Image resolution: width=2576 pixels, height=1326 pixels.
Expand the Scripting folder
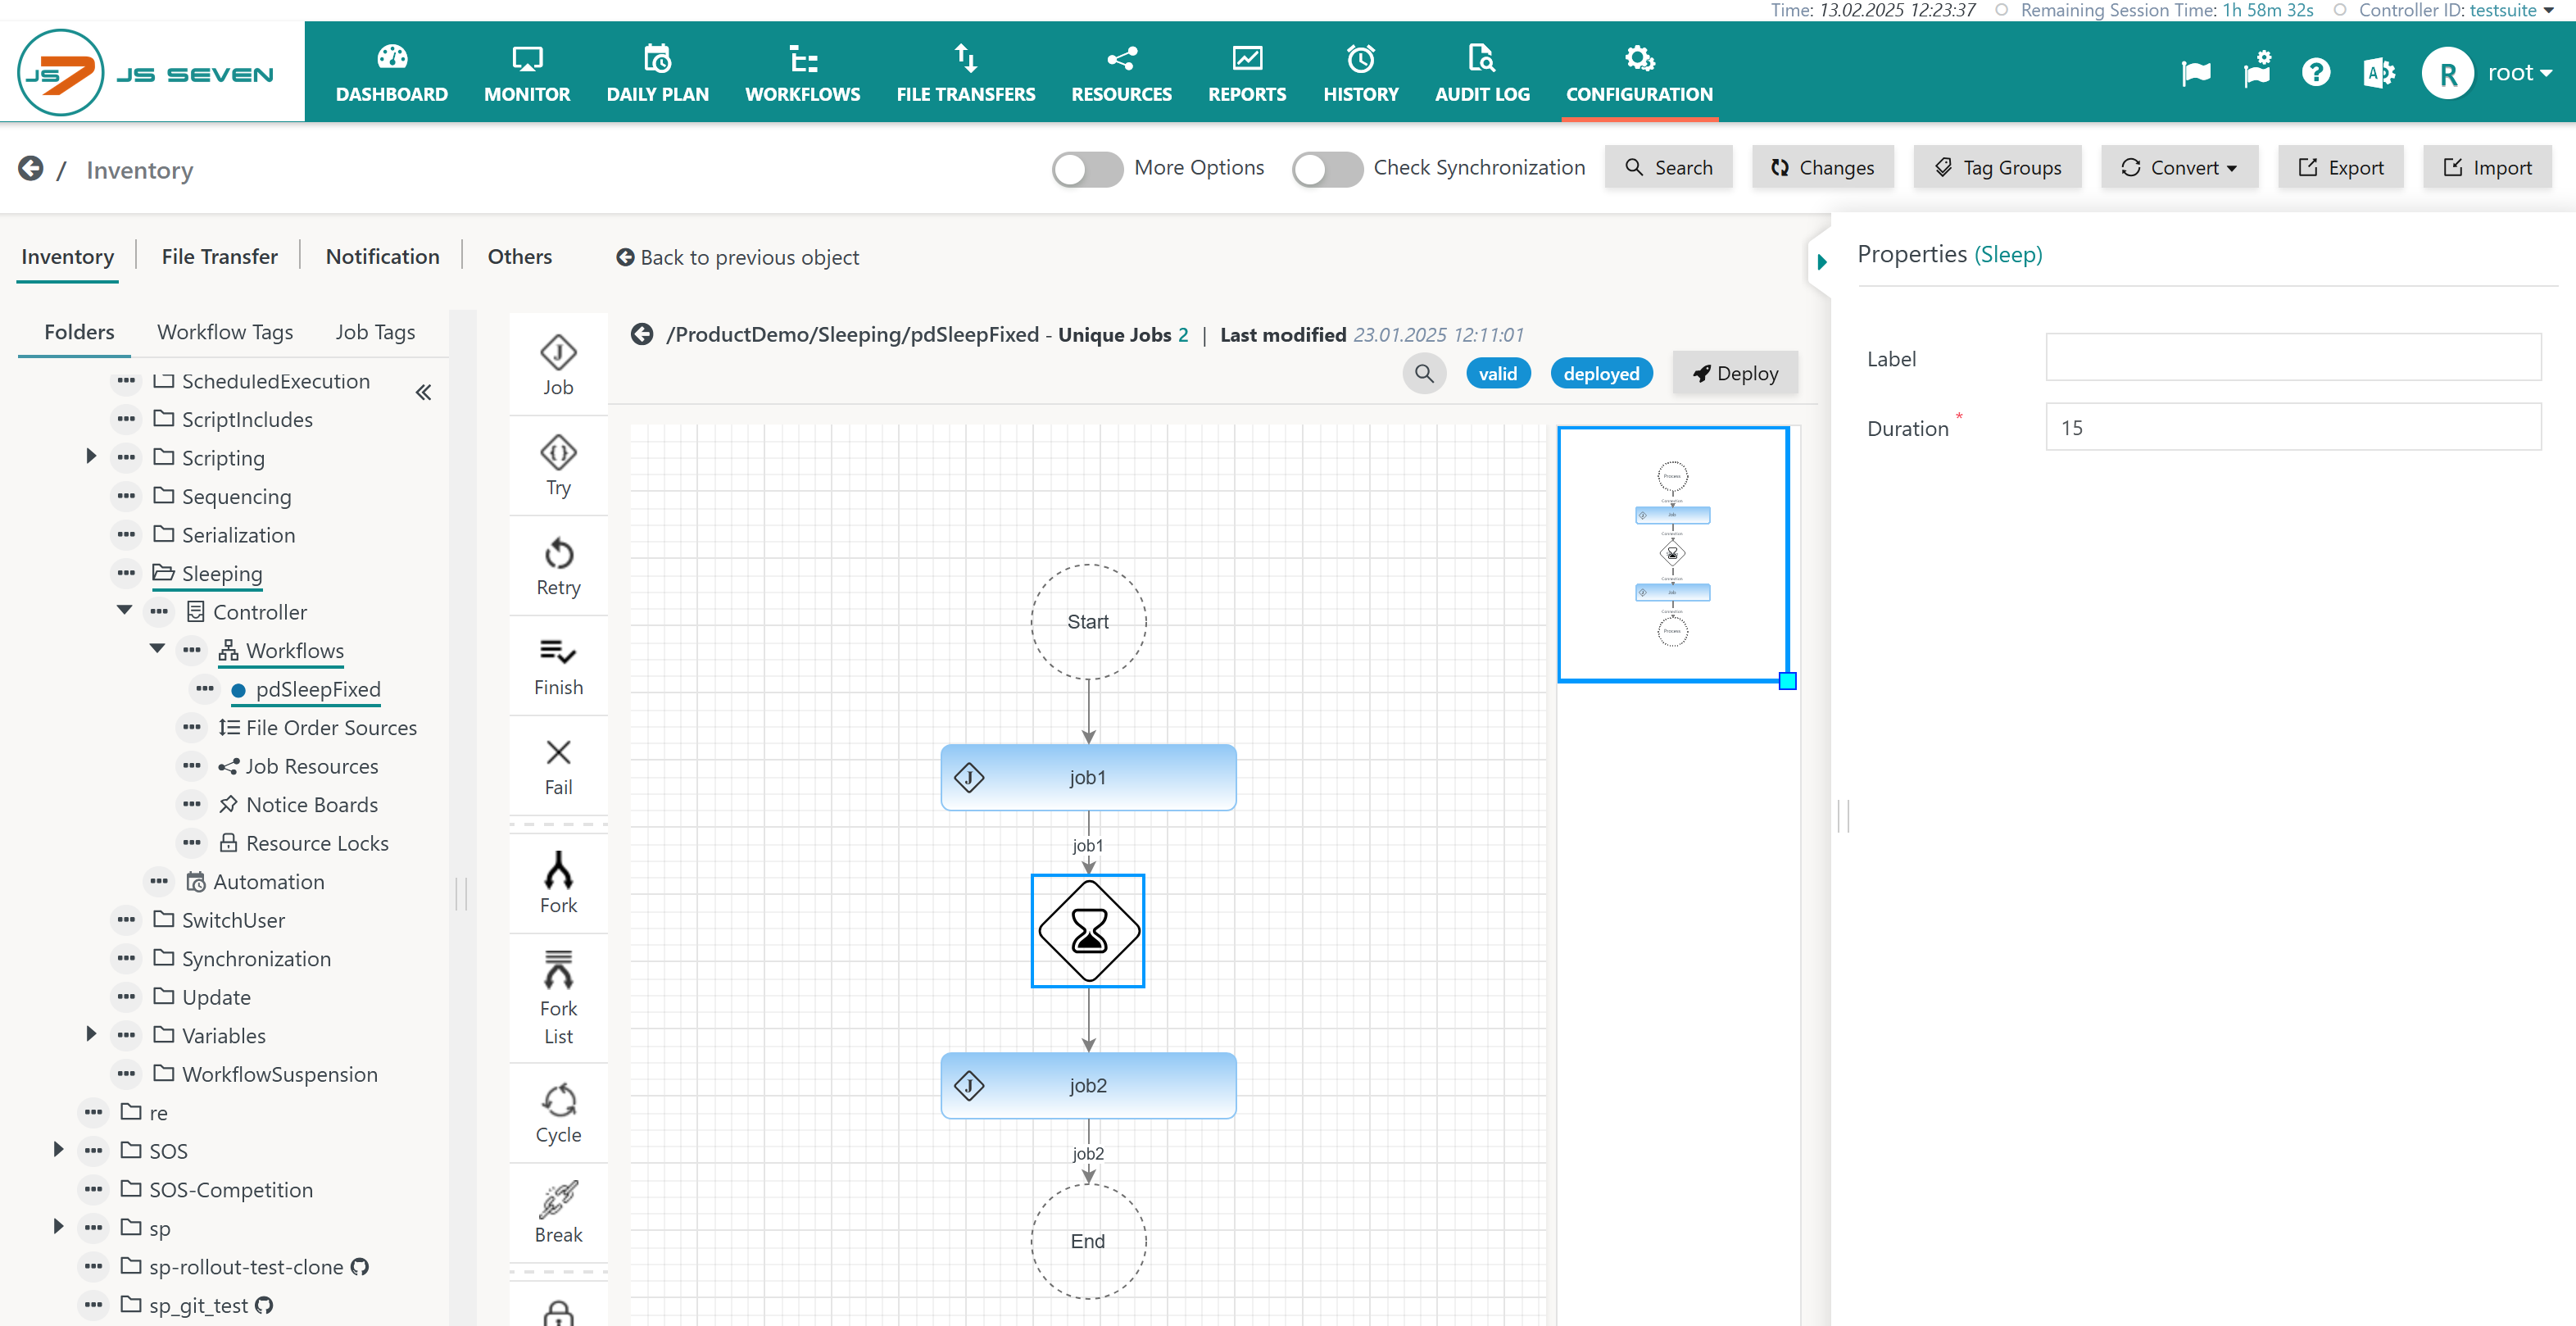pyautogui.click(x=91, y=457)
